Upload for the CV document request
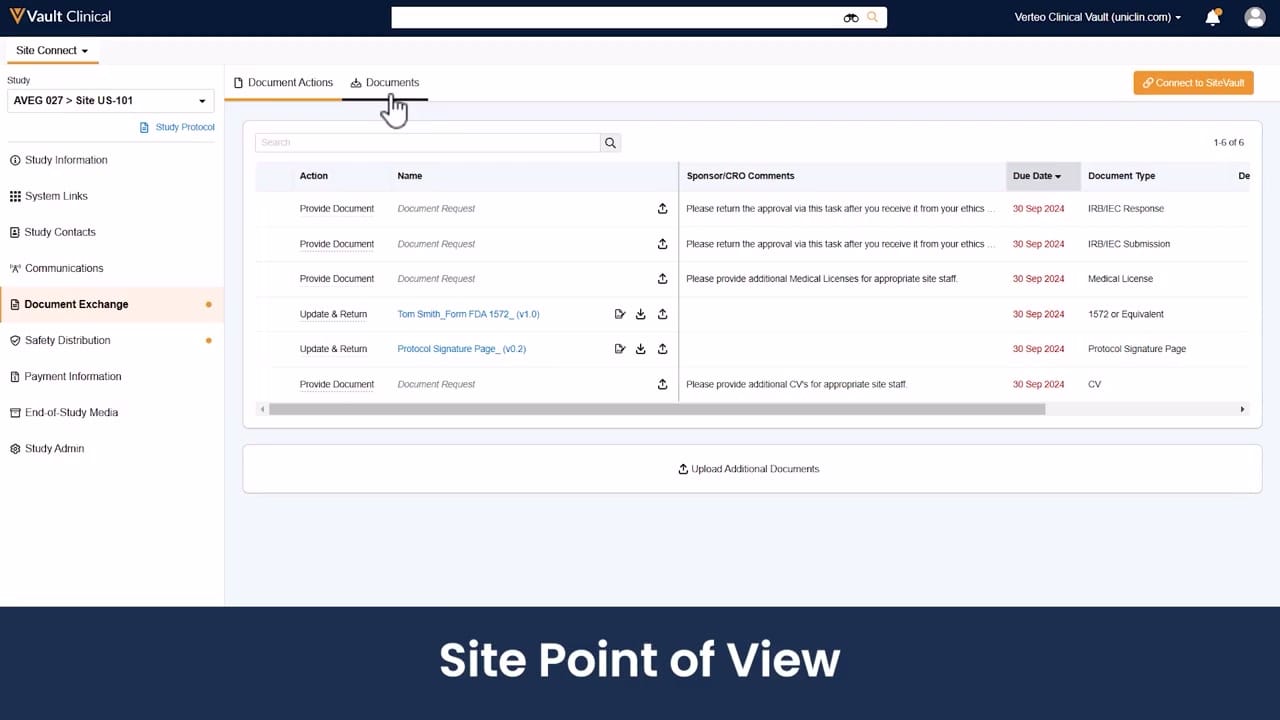 tap(662, 384)
